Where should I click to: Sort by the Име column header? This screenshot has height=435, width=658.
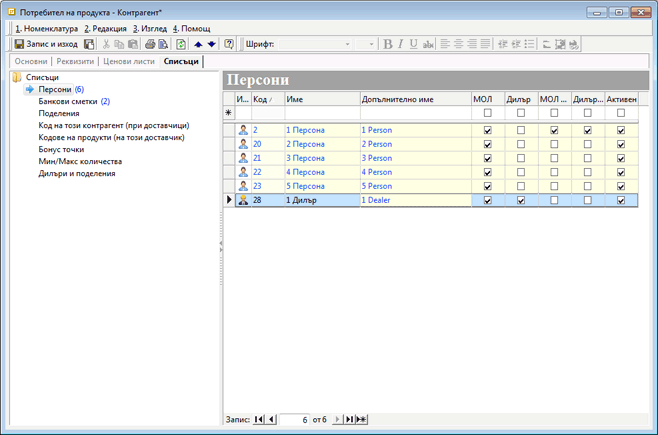[x=322, y=99]
